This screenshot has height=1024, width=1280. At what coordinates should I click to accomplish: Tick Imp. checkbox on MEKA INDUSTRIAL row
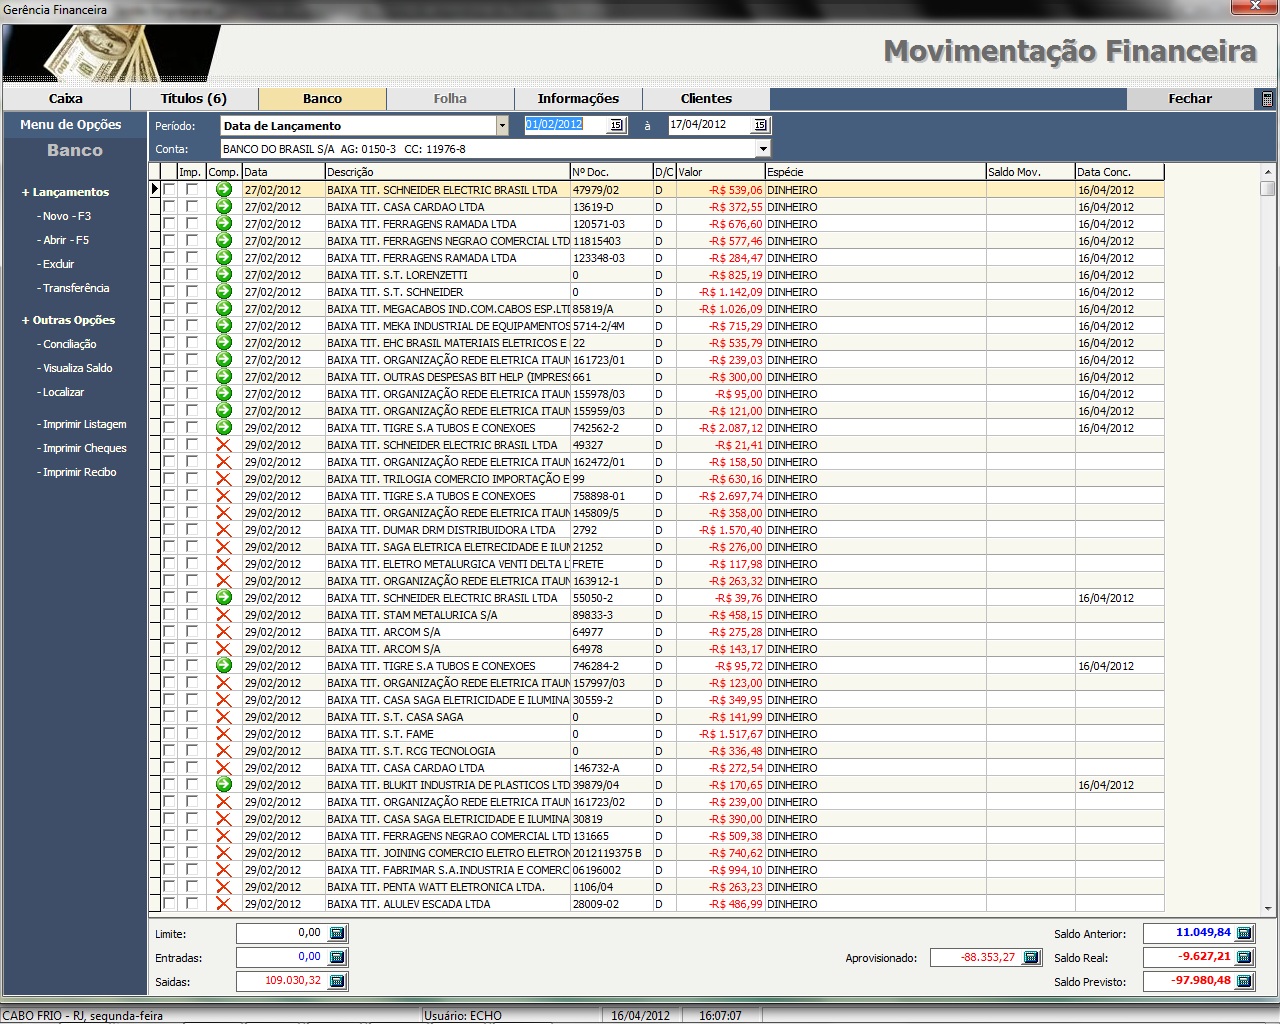click(x=191, y=325)
